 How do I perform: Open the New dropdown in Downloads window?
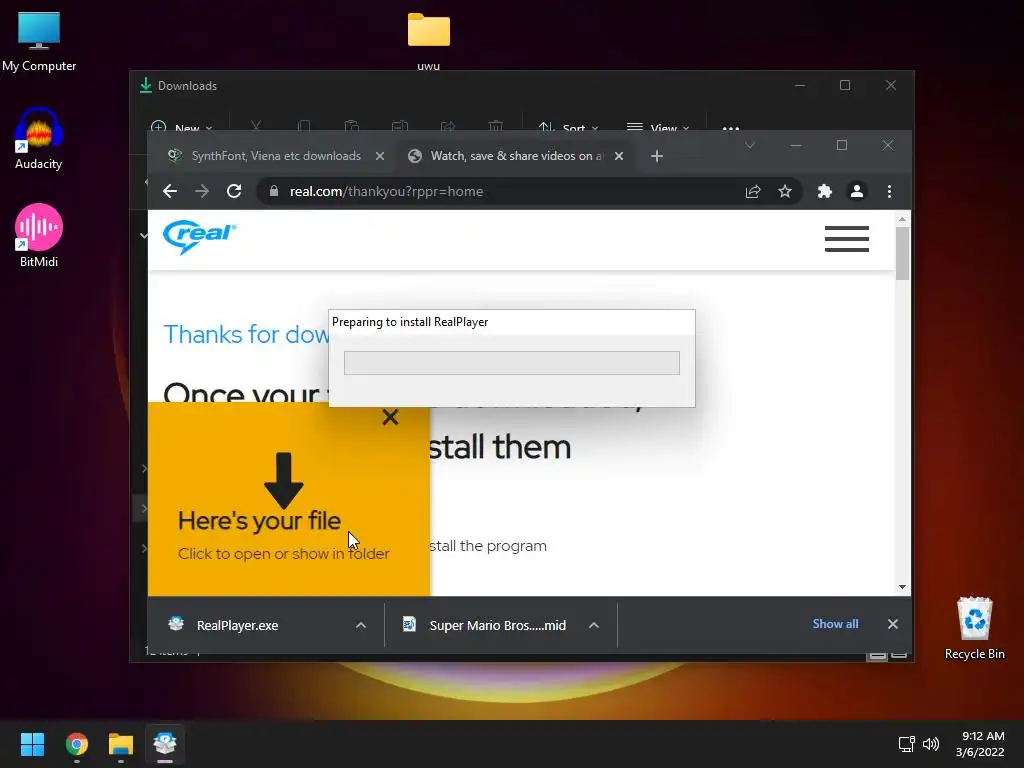click(182, 127)
